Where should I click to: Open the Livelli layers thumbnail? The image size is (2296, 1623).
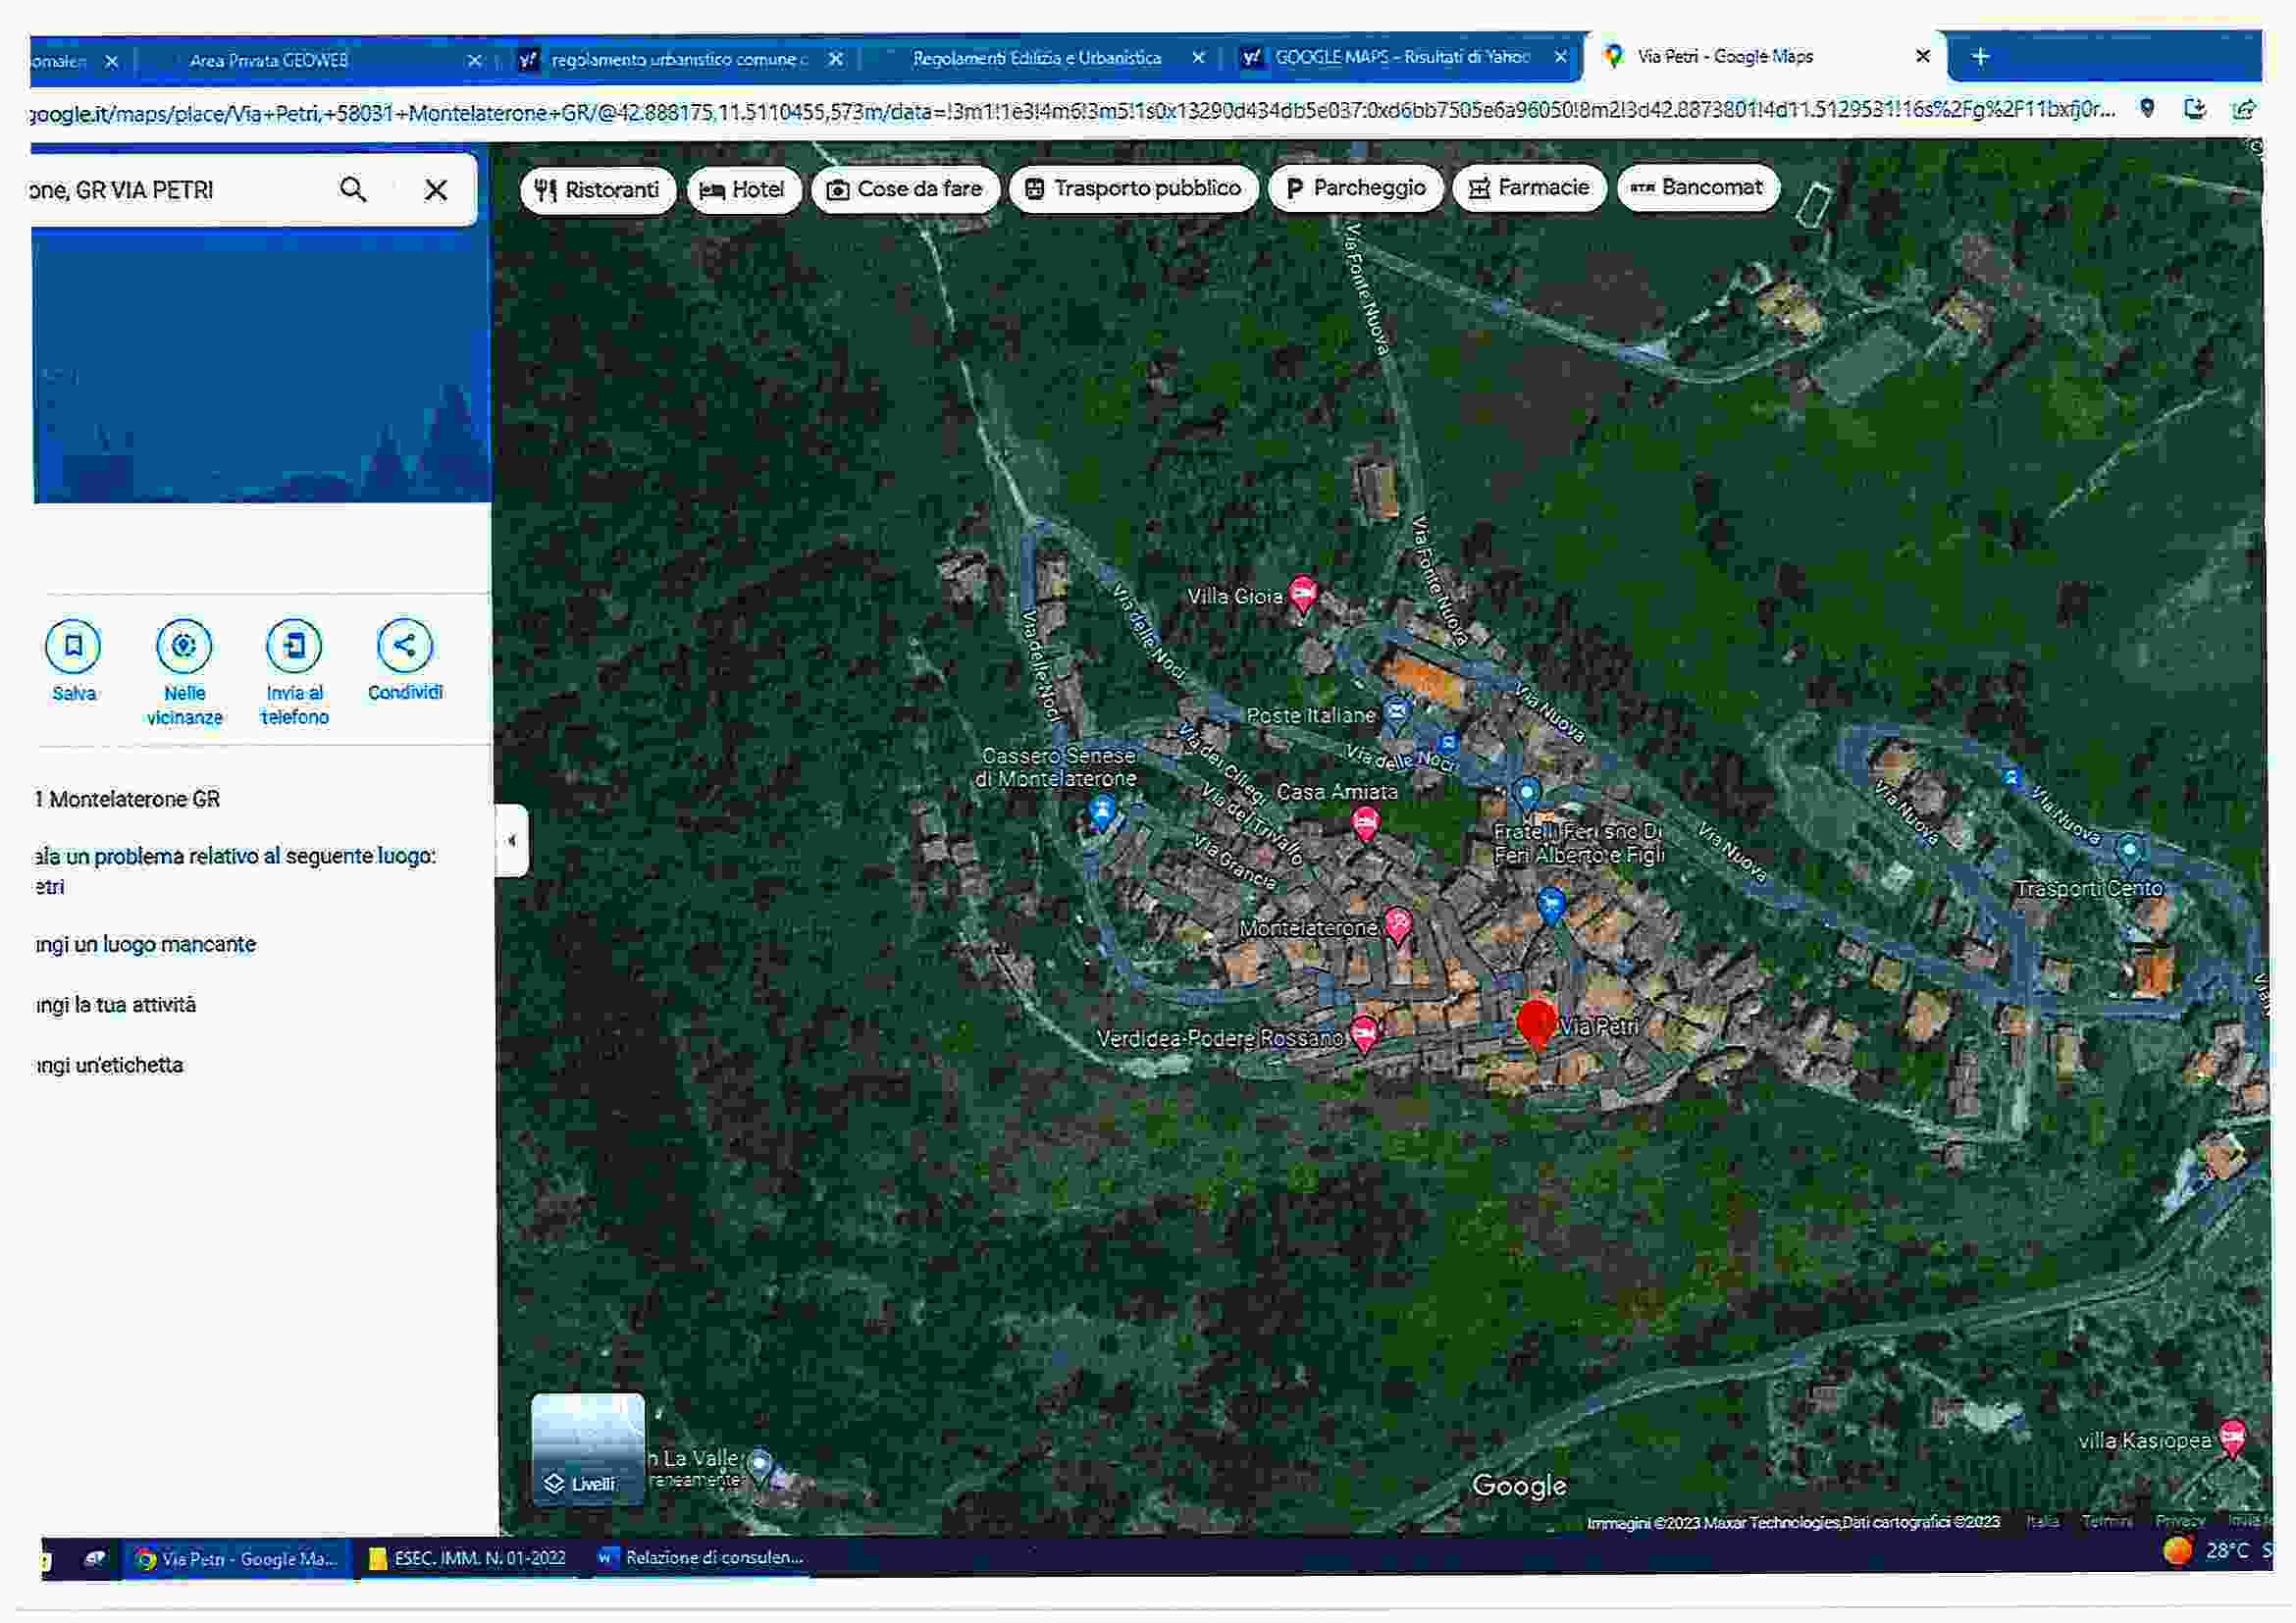point(588,1448)
